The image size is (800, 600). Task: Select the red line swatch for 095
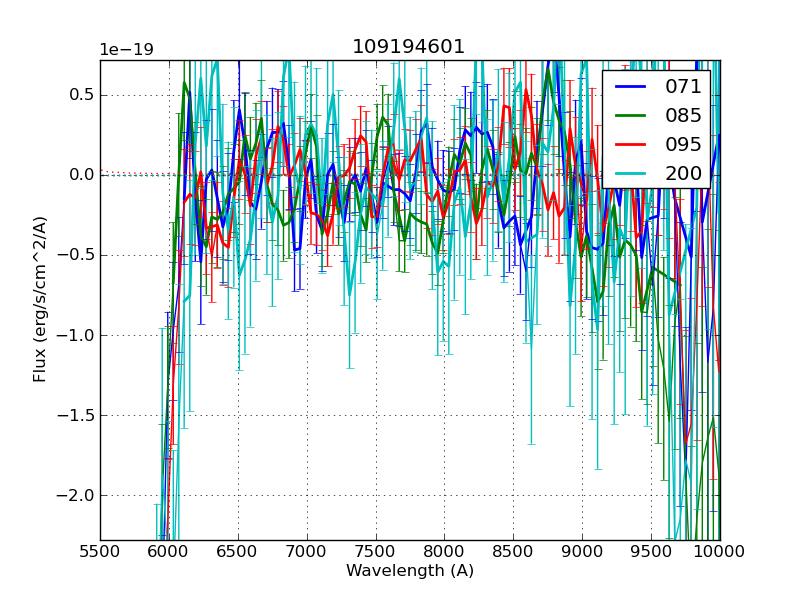(630, 144)
